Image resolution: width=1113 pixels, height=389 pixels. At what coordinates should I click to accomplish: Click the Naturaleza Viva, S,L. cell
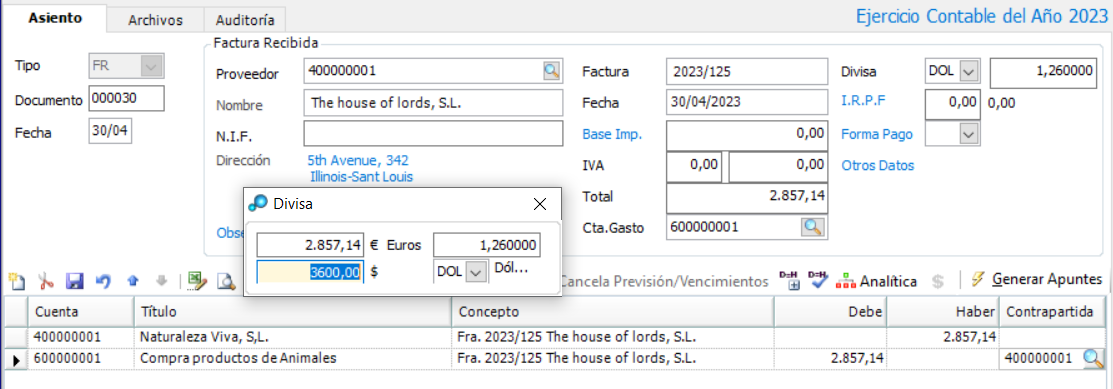(x=292, y=337)
